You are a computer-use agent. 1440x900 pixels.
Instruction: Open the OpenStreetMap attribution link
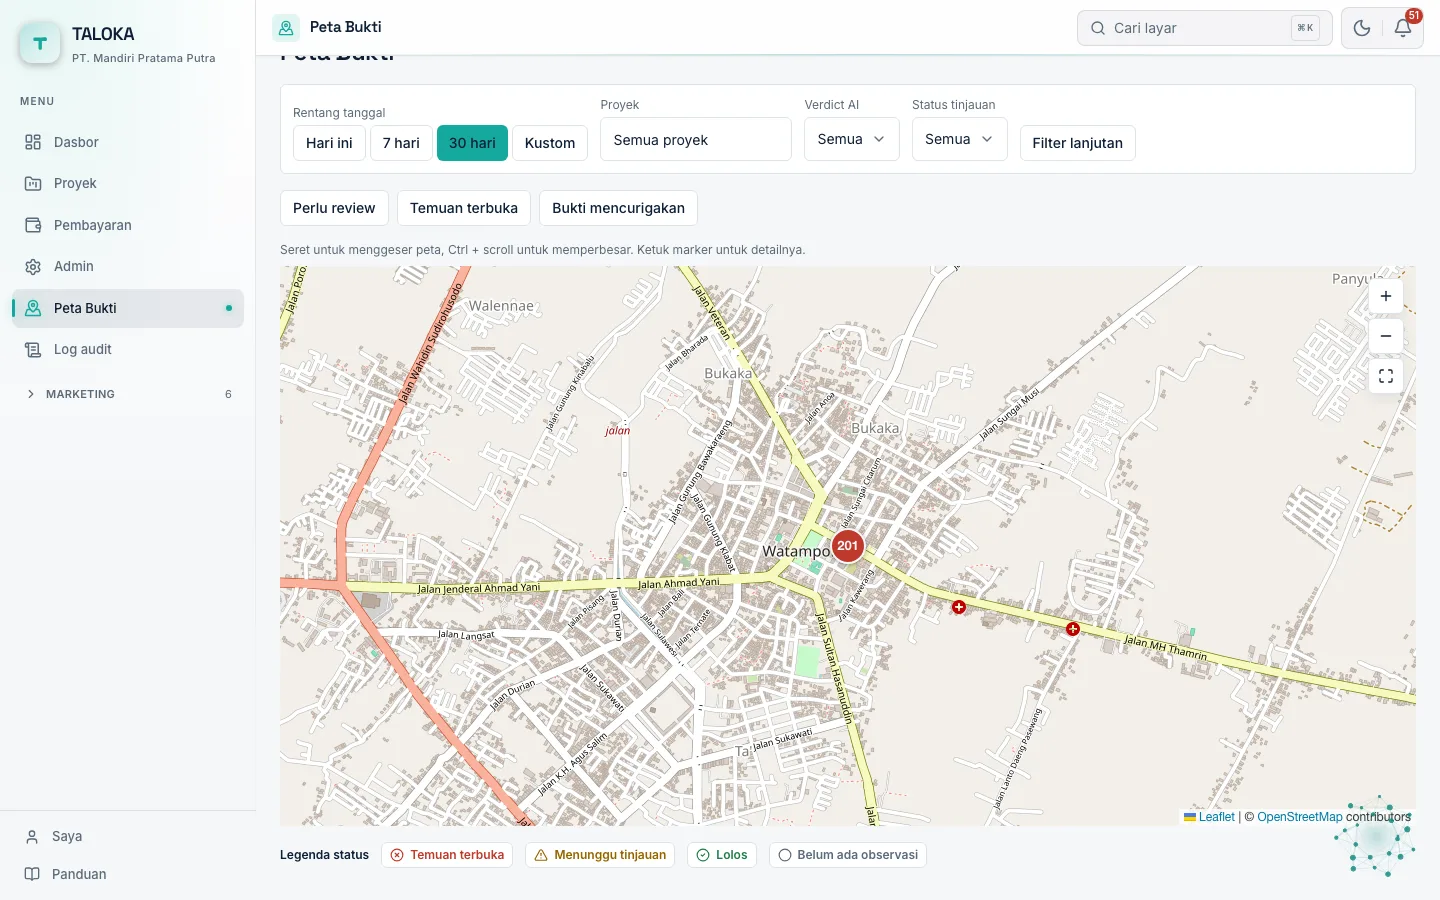(1300, 817)
